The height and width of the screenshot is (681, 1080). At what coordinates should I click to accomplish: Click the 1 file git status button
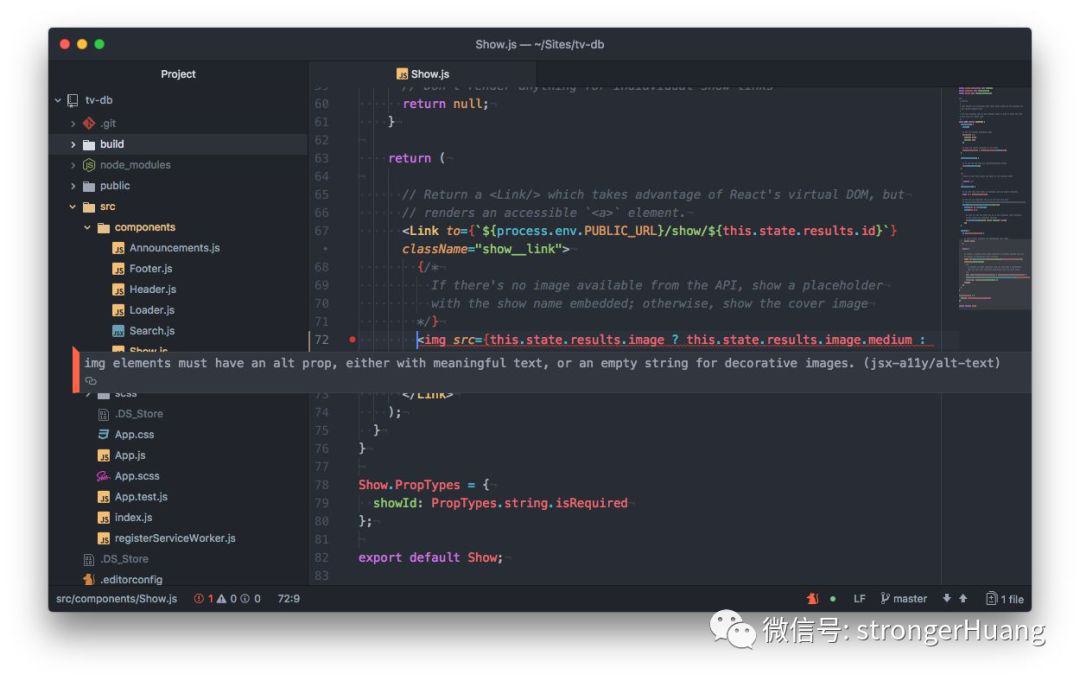[x=1004, y=598]
